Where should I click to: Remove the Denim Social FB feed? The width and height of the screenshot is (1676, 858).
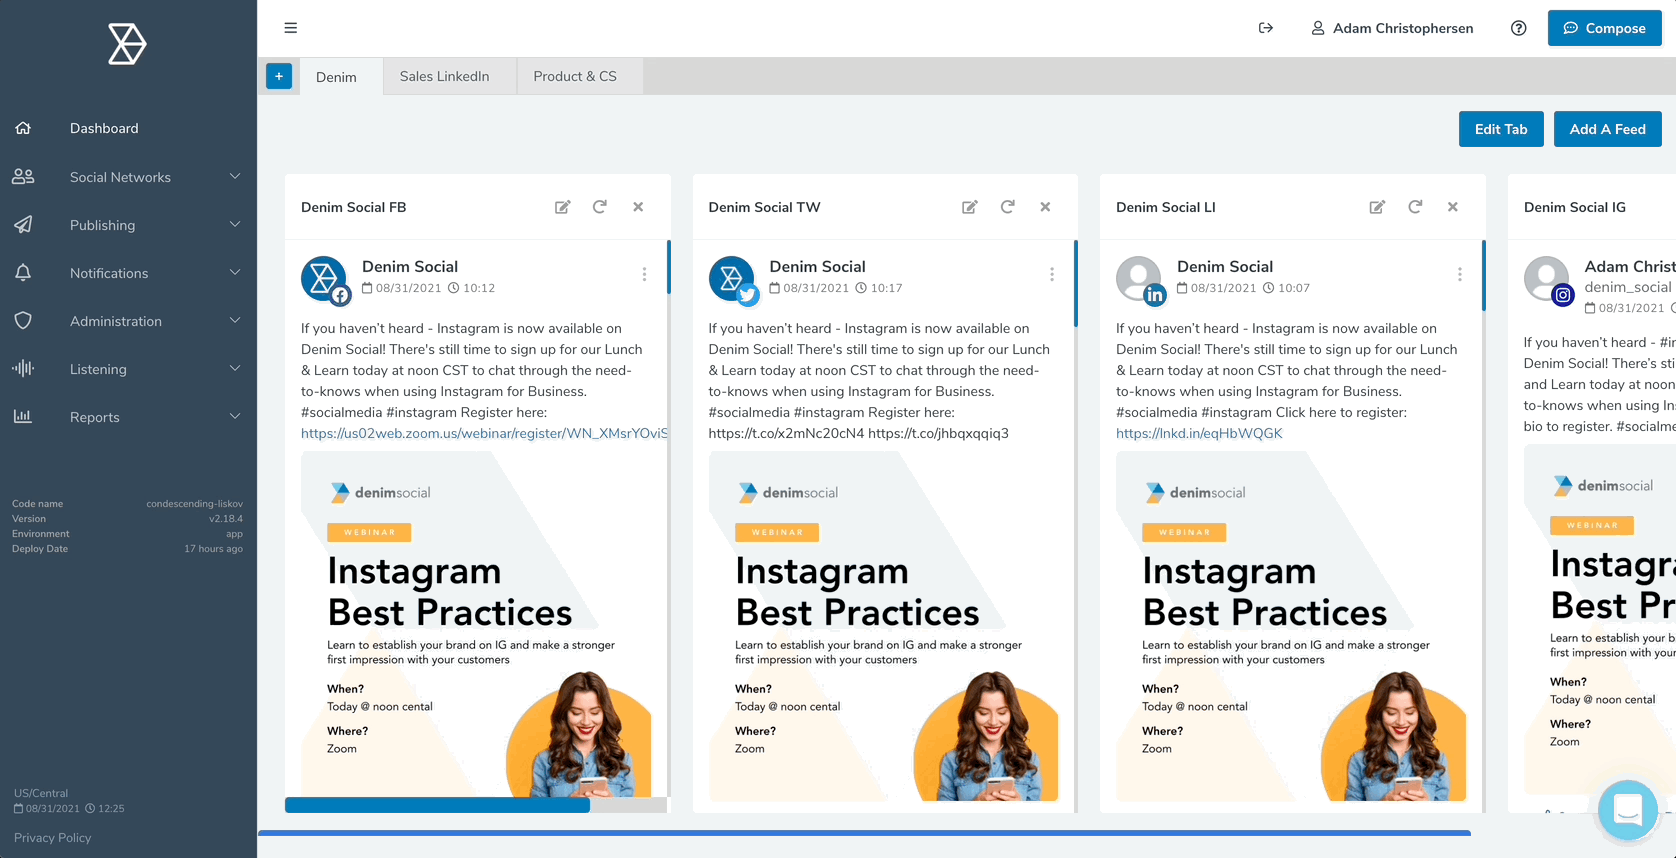[638, 207]
